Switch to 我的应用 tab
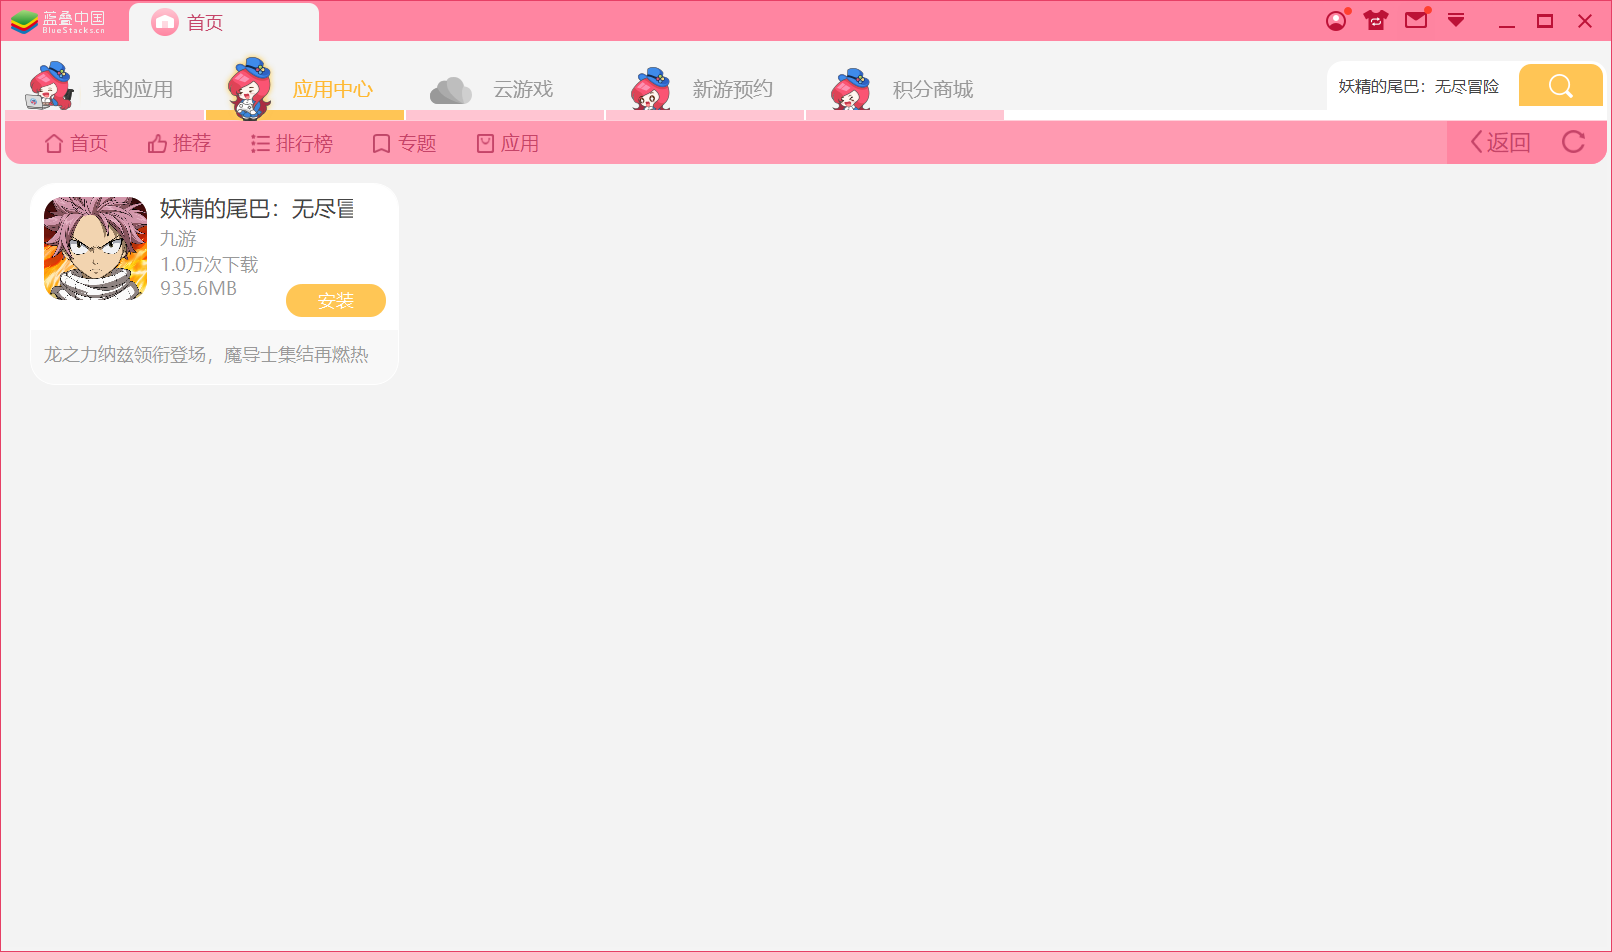Screen dimensions: 1612x952 tap(105, 89)
